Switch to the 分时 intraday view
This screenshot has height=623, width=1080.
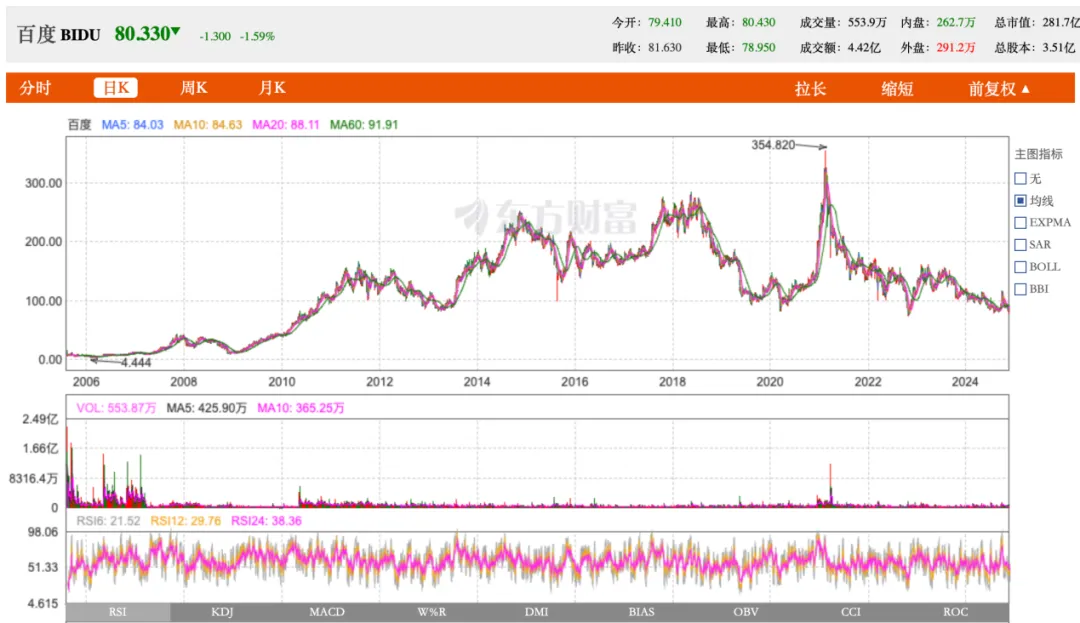(x=35, y=88)
